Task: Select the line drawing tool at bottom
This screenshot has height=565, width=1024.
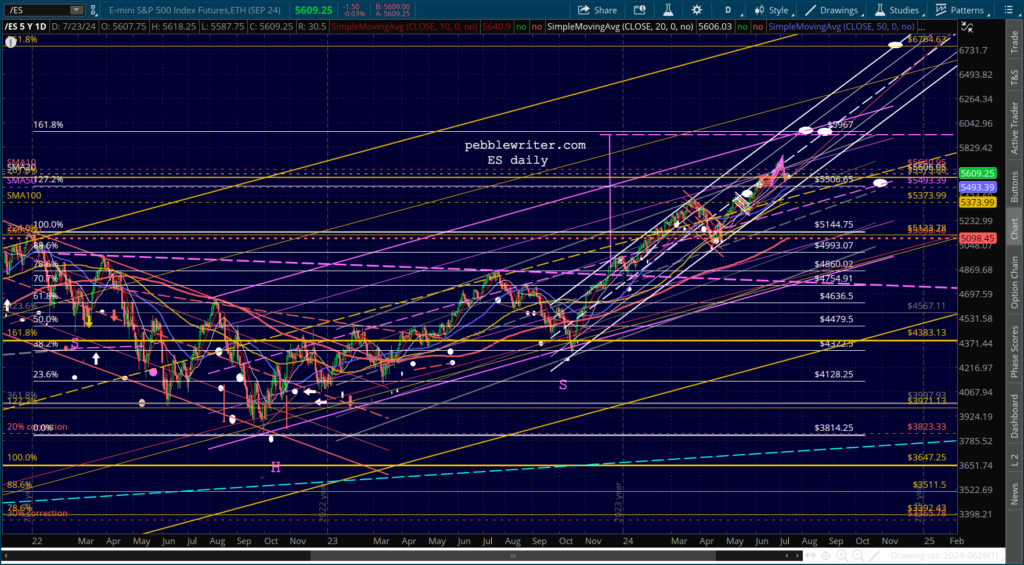Action: (874, 556)
